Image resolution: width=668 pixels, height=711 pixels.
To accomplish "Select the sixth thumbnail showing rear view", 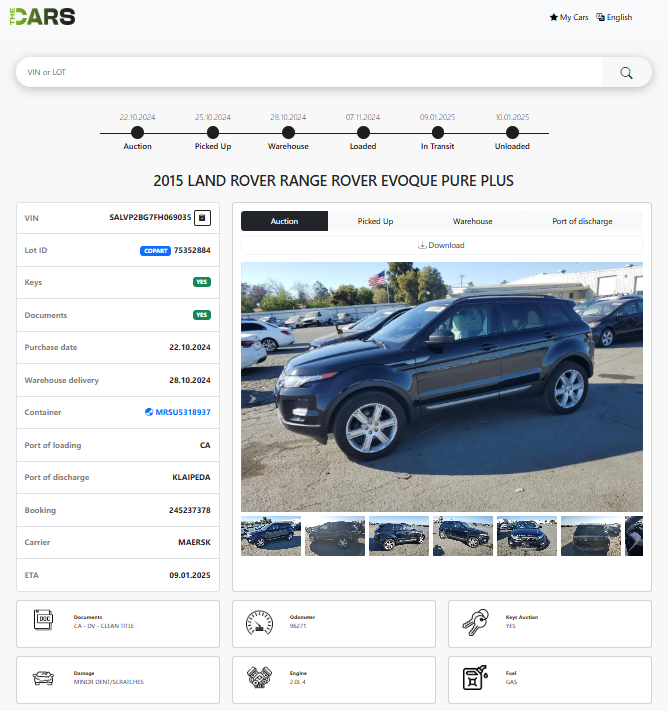I will pos(590,536).
